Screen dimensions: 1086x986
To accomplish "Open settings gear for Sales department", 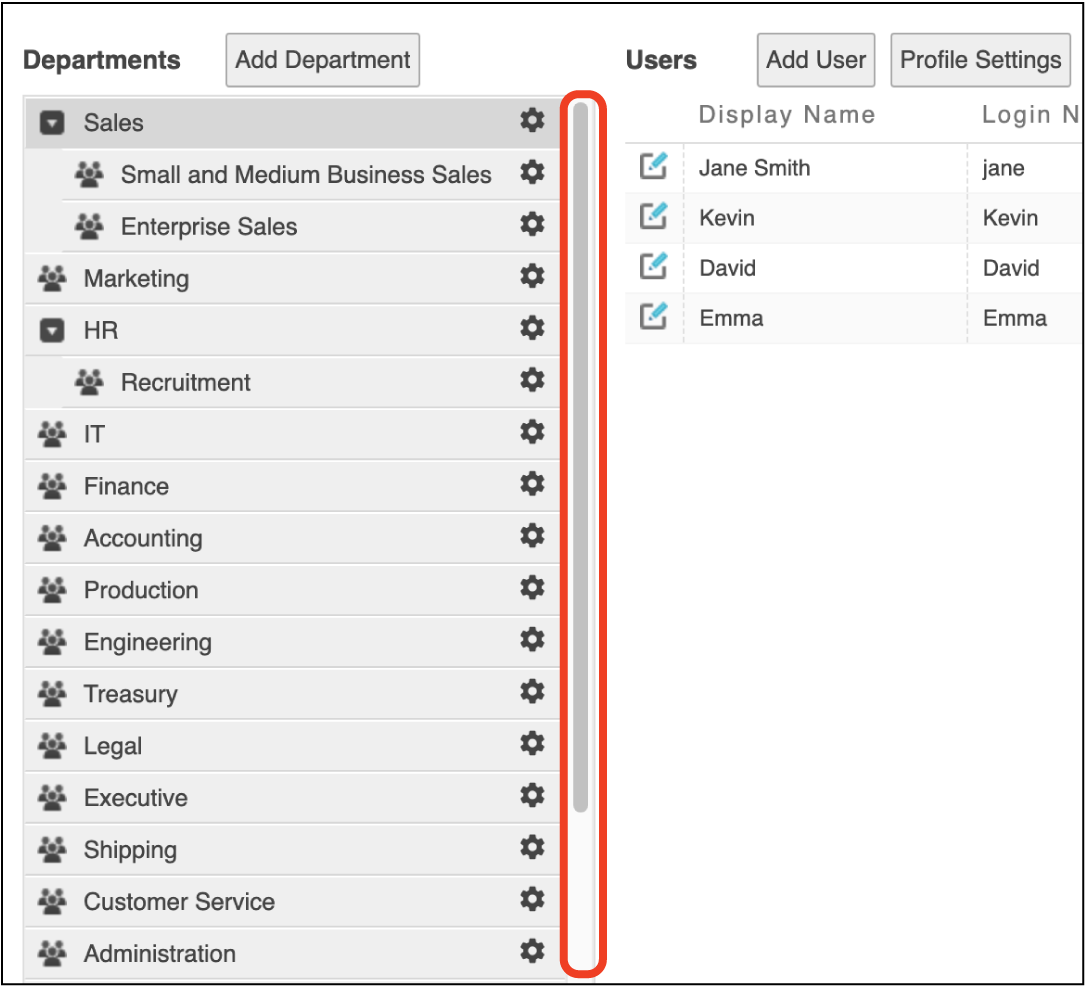I will [x=532, y=121].
